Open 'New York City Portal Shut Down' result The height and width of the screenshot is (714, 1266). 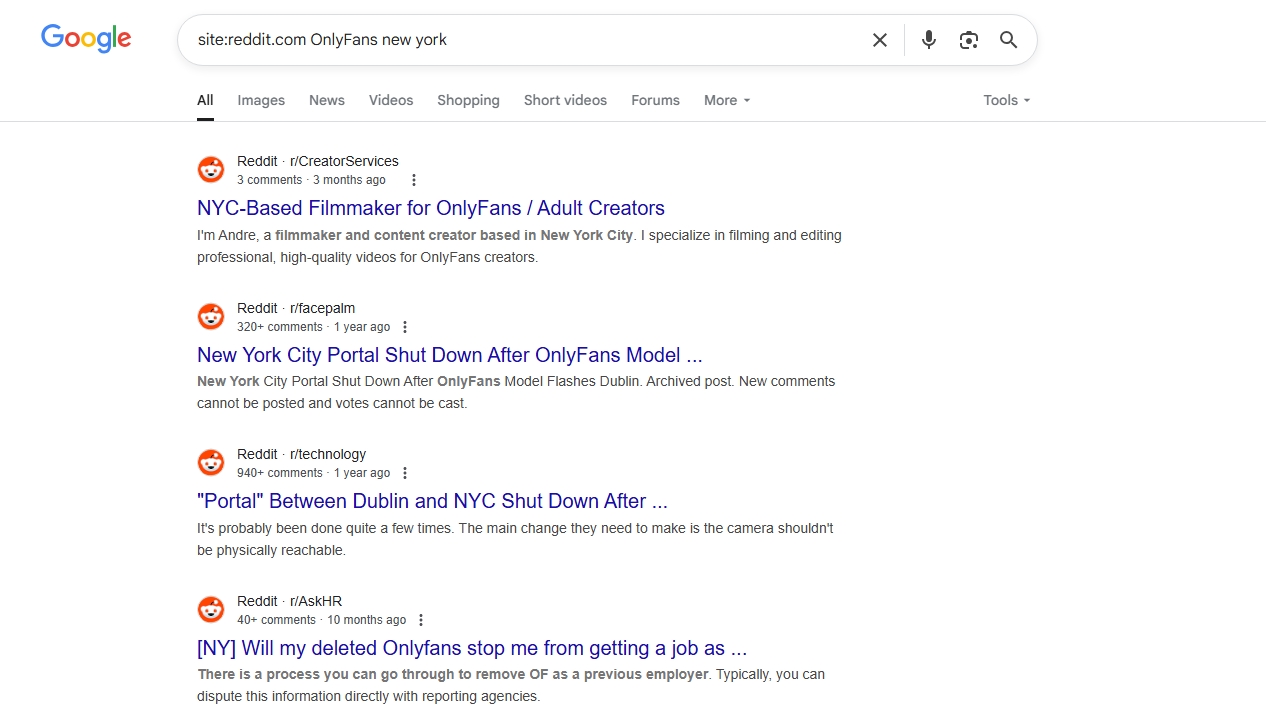pos(450,355)
